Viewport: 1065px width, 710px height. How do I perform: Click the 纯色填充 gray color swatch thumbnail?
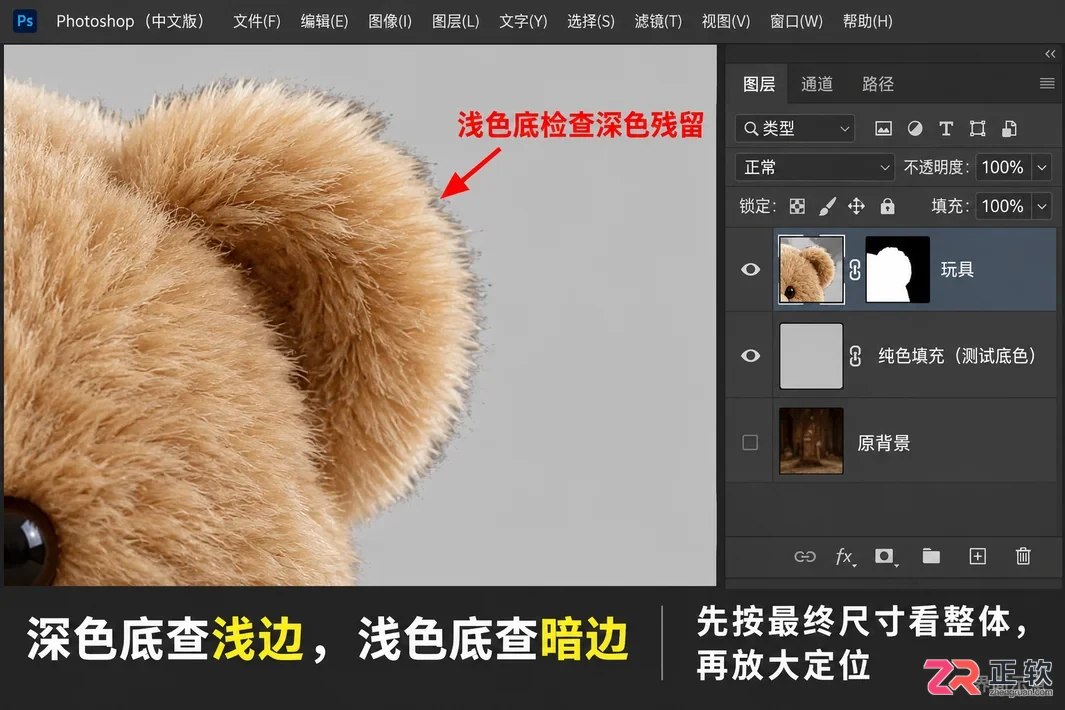811,356
